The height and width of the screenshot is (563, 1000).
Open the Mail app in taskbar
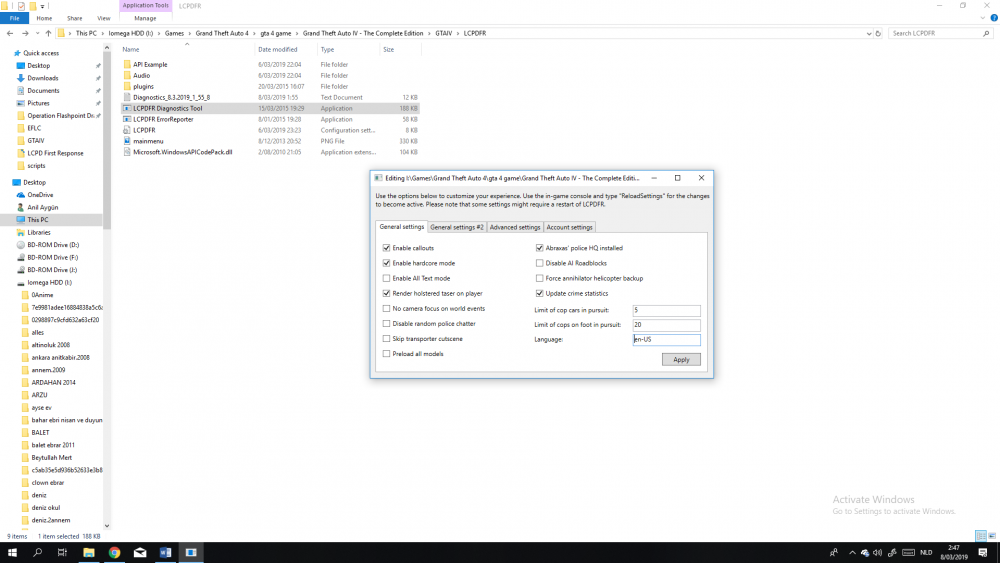140,552
